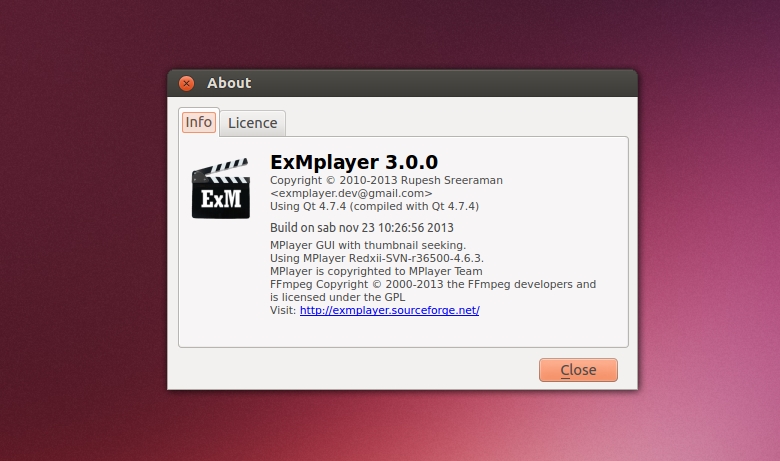The height and width of the screenshot is (461, 780).
Task: Click the Using MPlayer Redxii-SVN-r36500 line
Action: pyautogui.click(x=377, y=258)
